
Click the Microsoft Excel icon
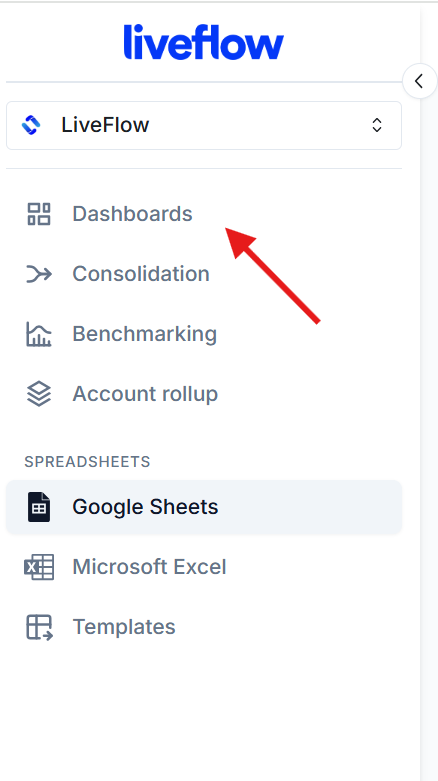point(39,567)
